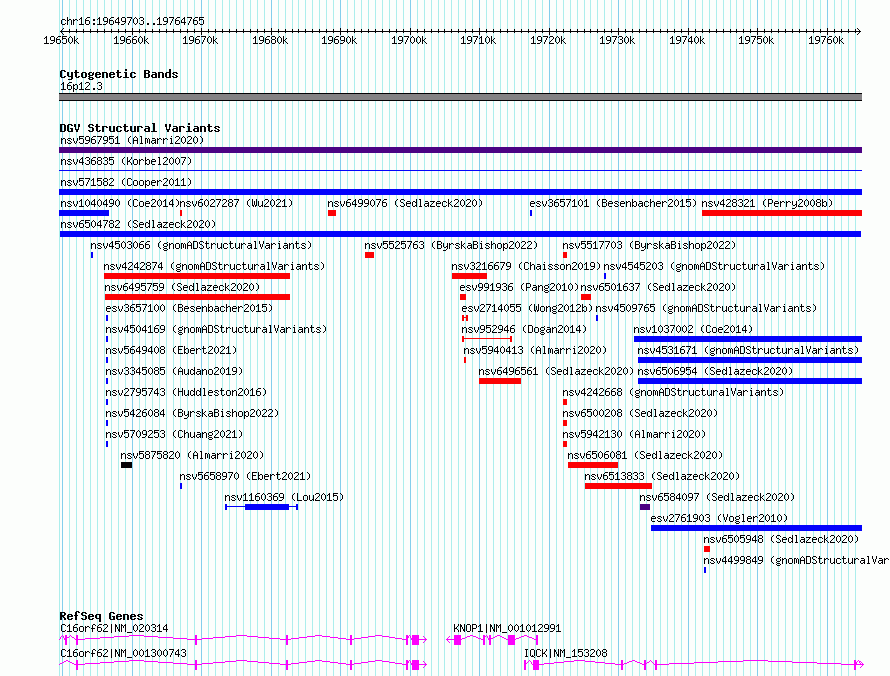The width and height of the screenshot is (890, 676).
Task: Open nsv3345085 (Audano2019) label
Action: pyautogui.click(x=174, y=371)
